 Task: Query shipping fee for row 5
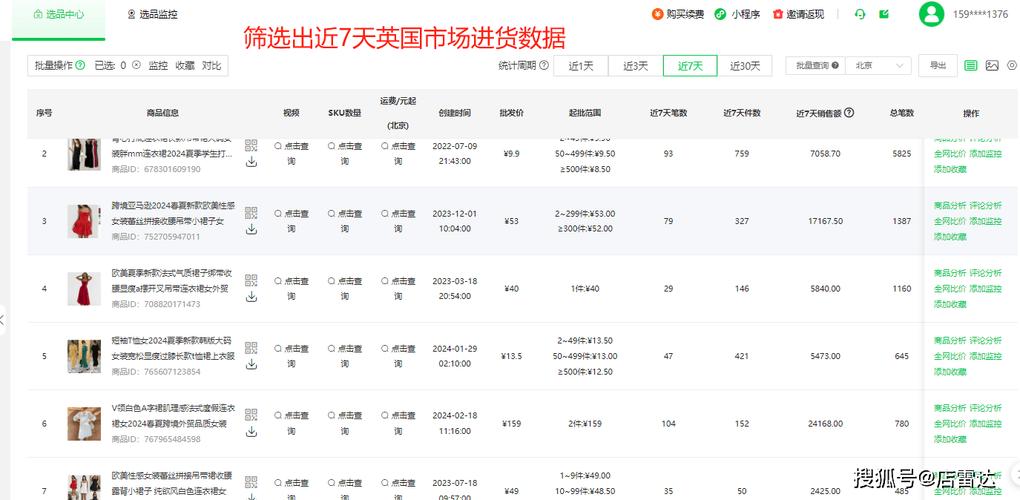coord(398,356)
